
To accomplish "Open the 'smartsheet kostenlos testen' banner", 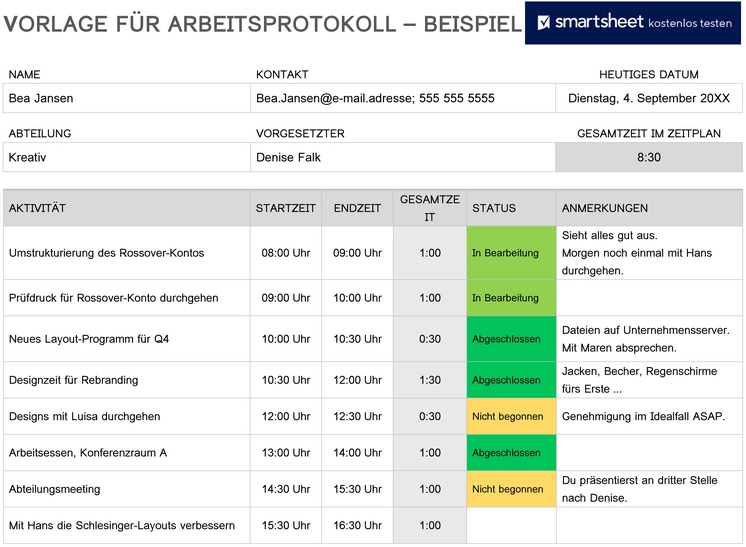I will (x=633, y=23).
